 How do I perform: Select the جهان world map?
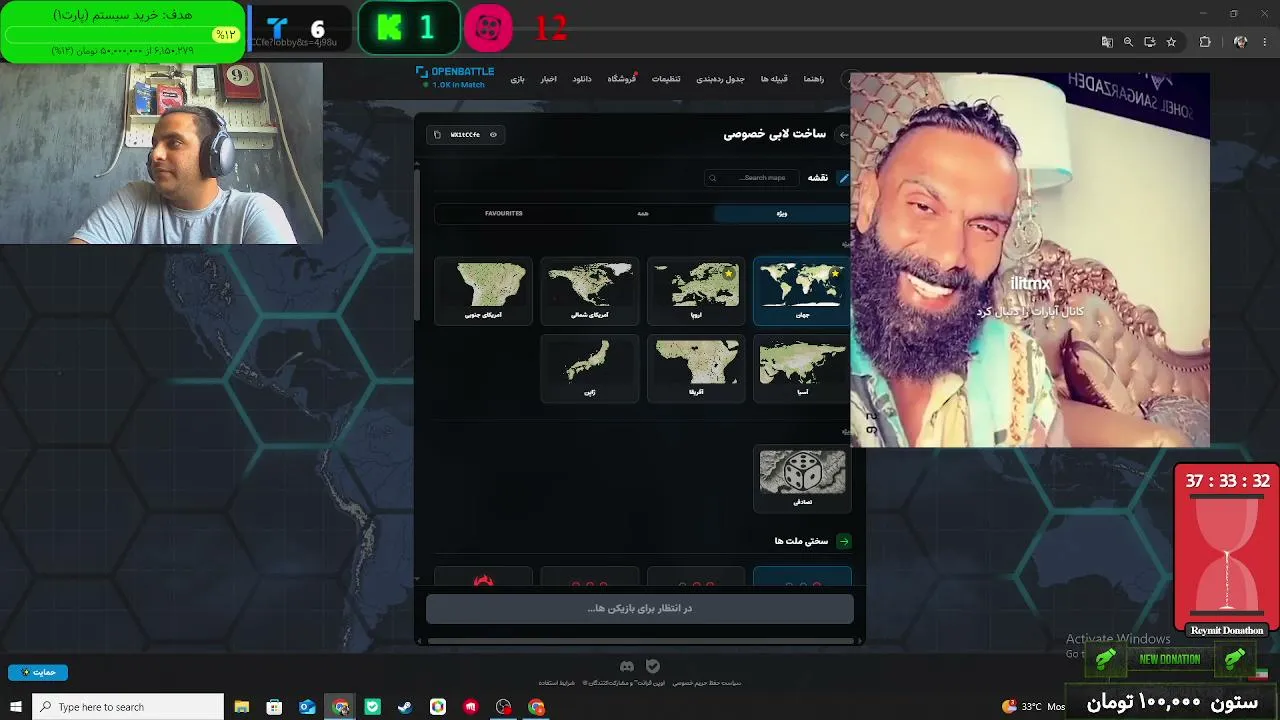pyautogui.click(x=802, y=291)
